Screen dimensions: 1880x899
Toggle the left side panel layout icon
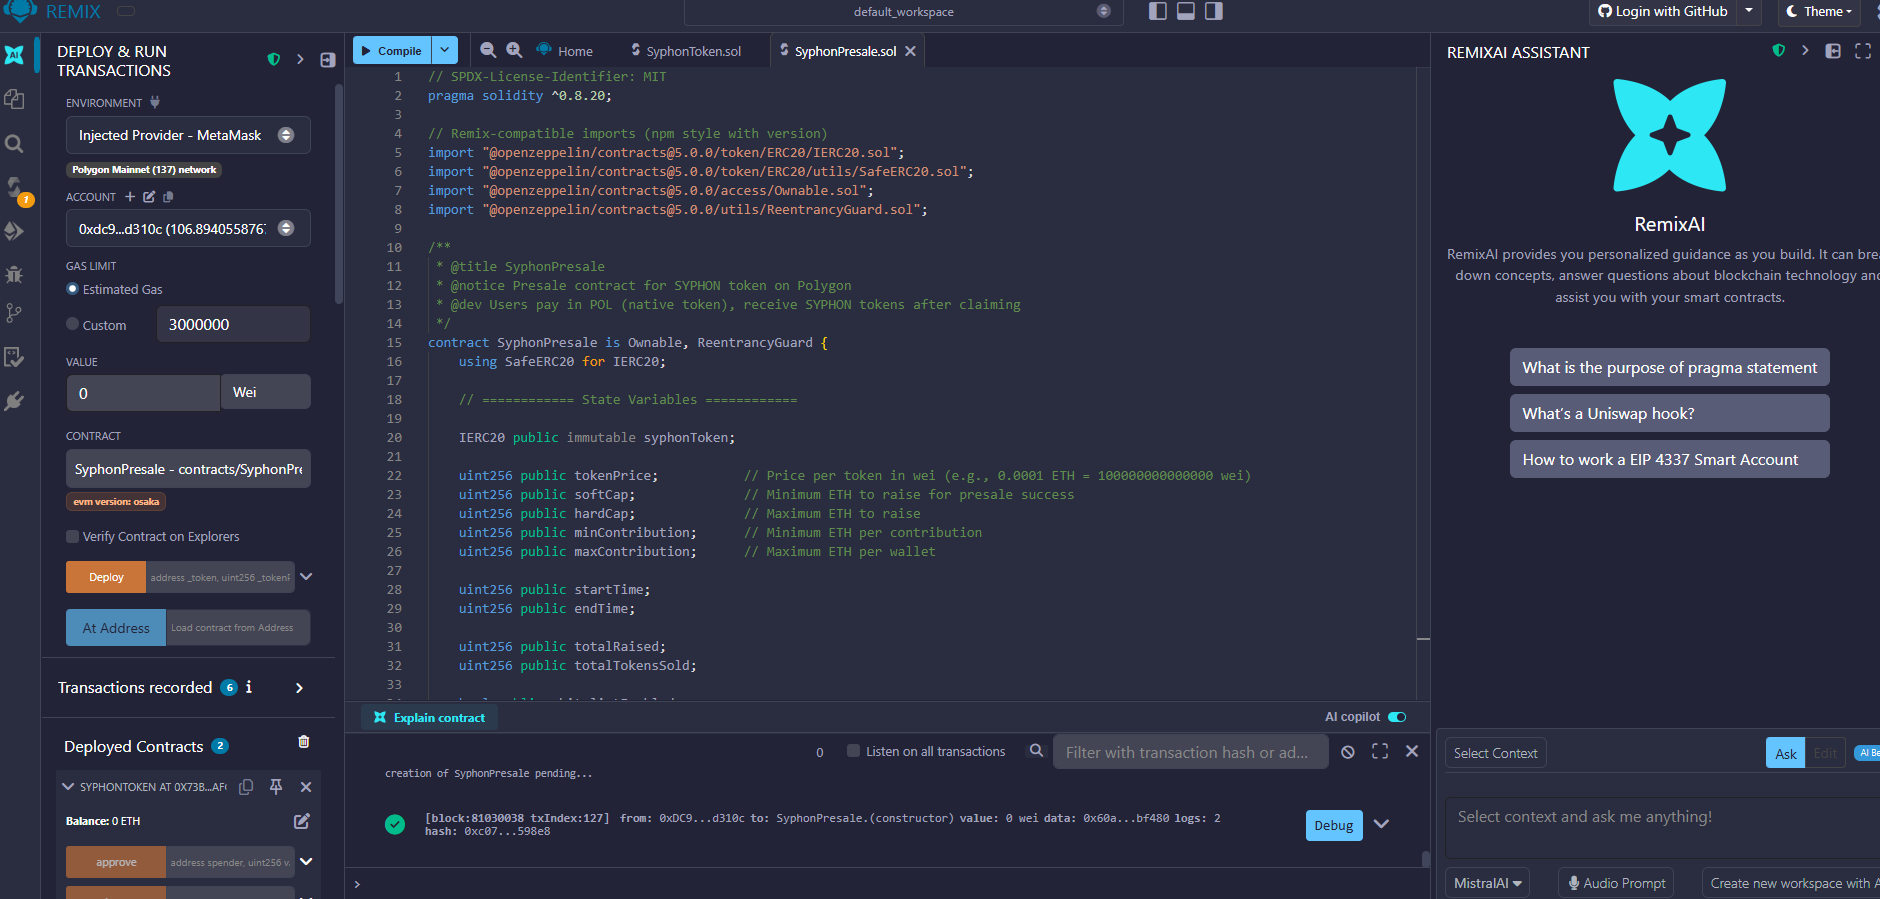pyautogui.click(x=1158, y=11)
